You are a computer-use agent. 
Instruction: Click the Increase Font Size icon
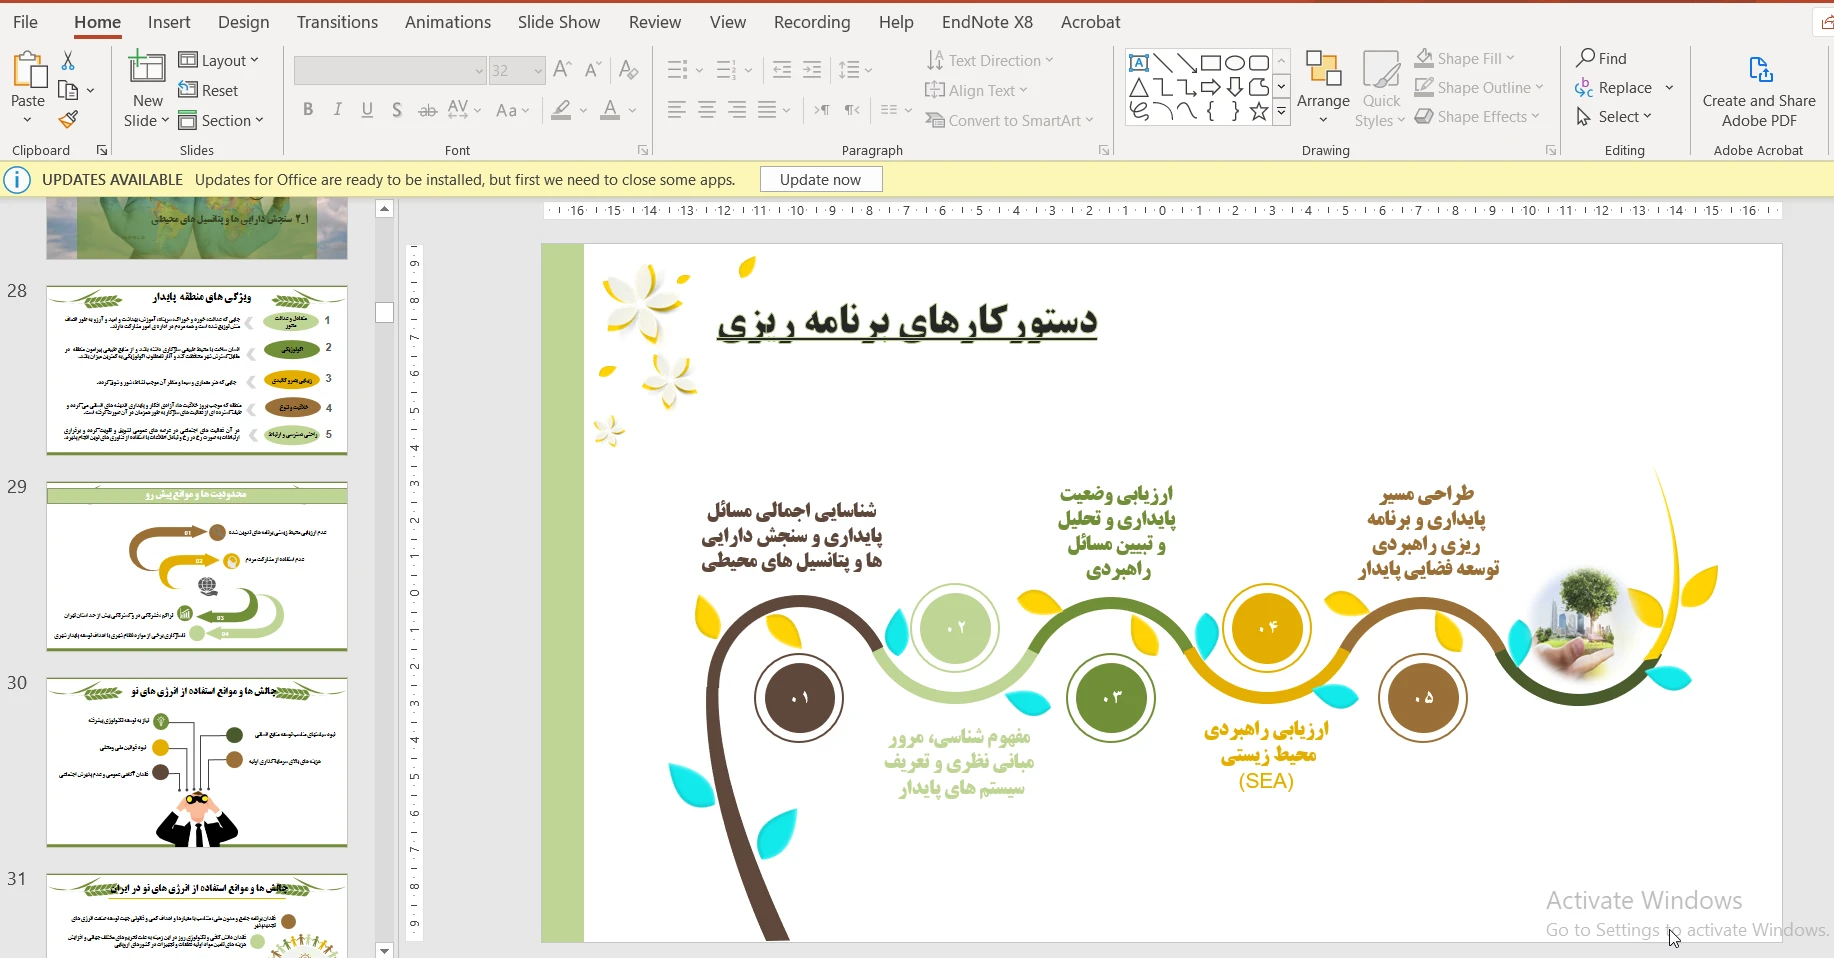[x=562, y=70]
